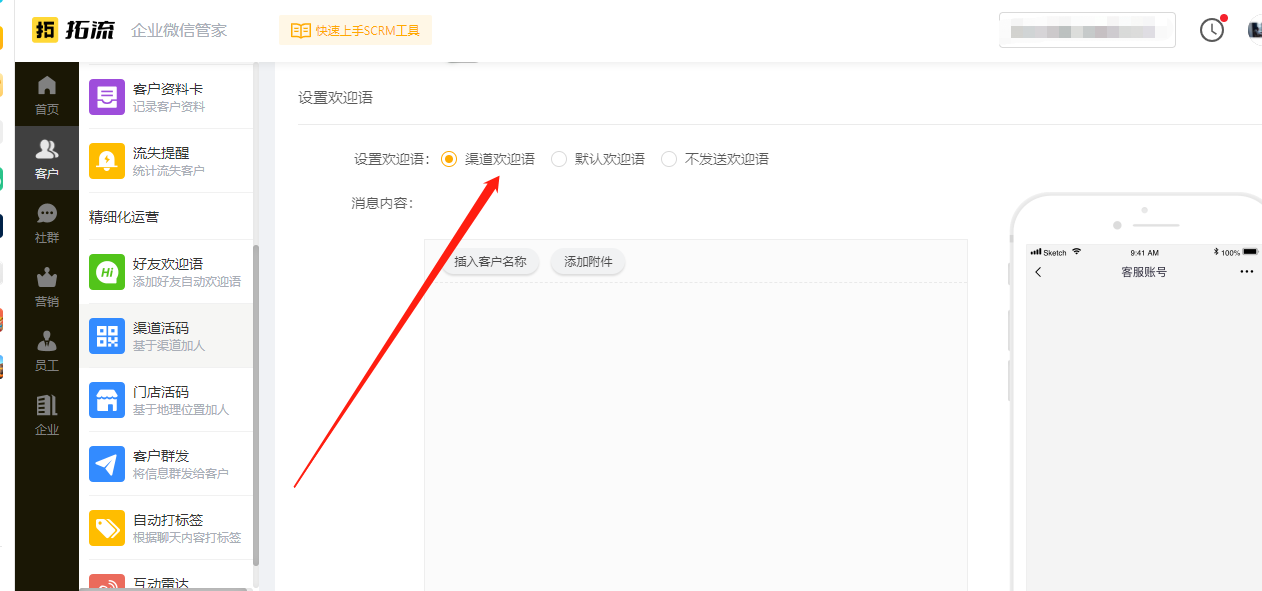Click the 流失提醒 bell icon
This screenshot has width=1262, height=591.
[x=107, y=161]
